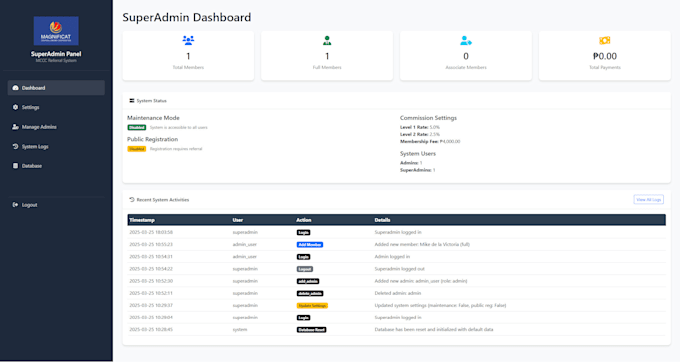This screenshot has width=680, height=362.
Task: Click the Public Registration Disabled badge
Action: [137, 149]
